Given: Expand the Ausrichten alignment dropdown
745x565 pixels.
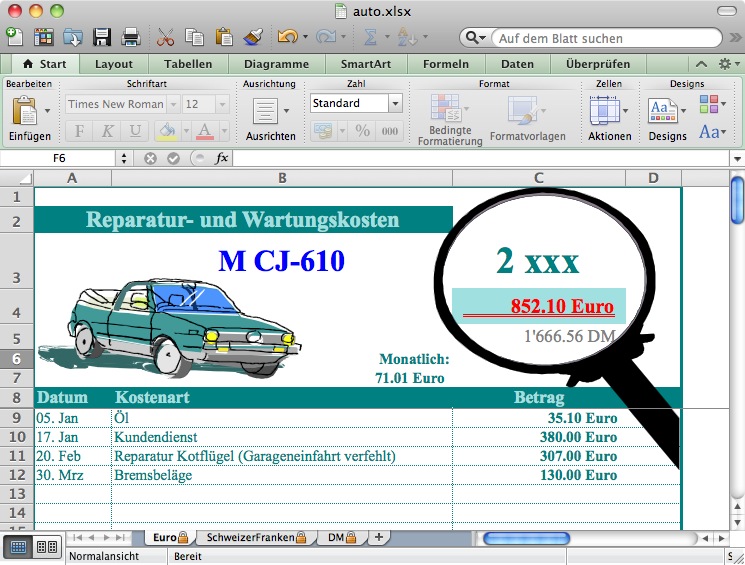Looking at the screenshot, I should [287, 111].
